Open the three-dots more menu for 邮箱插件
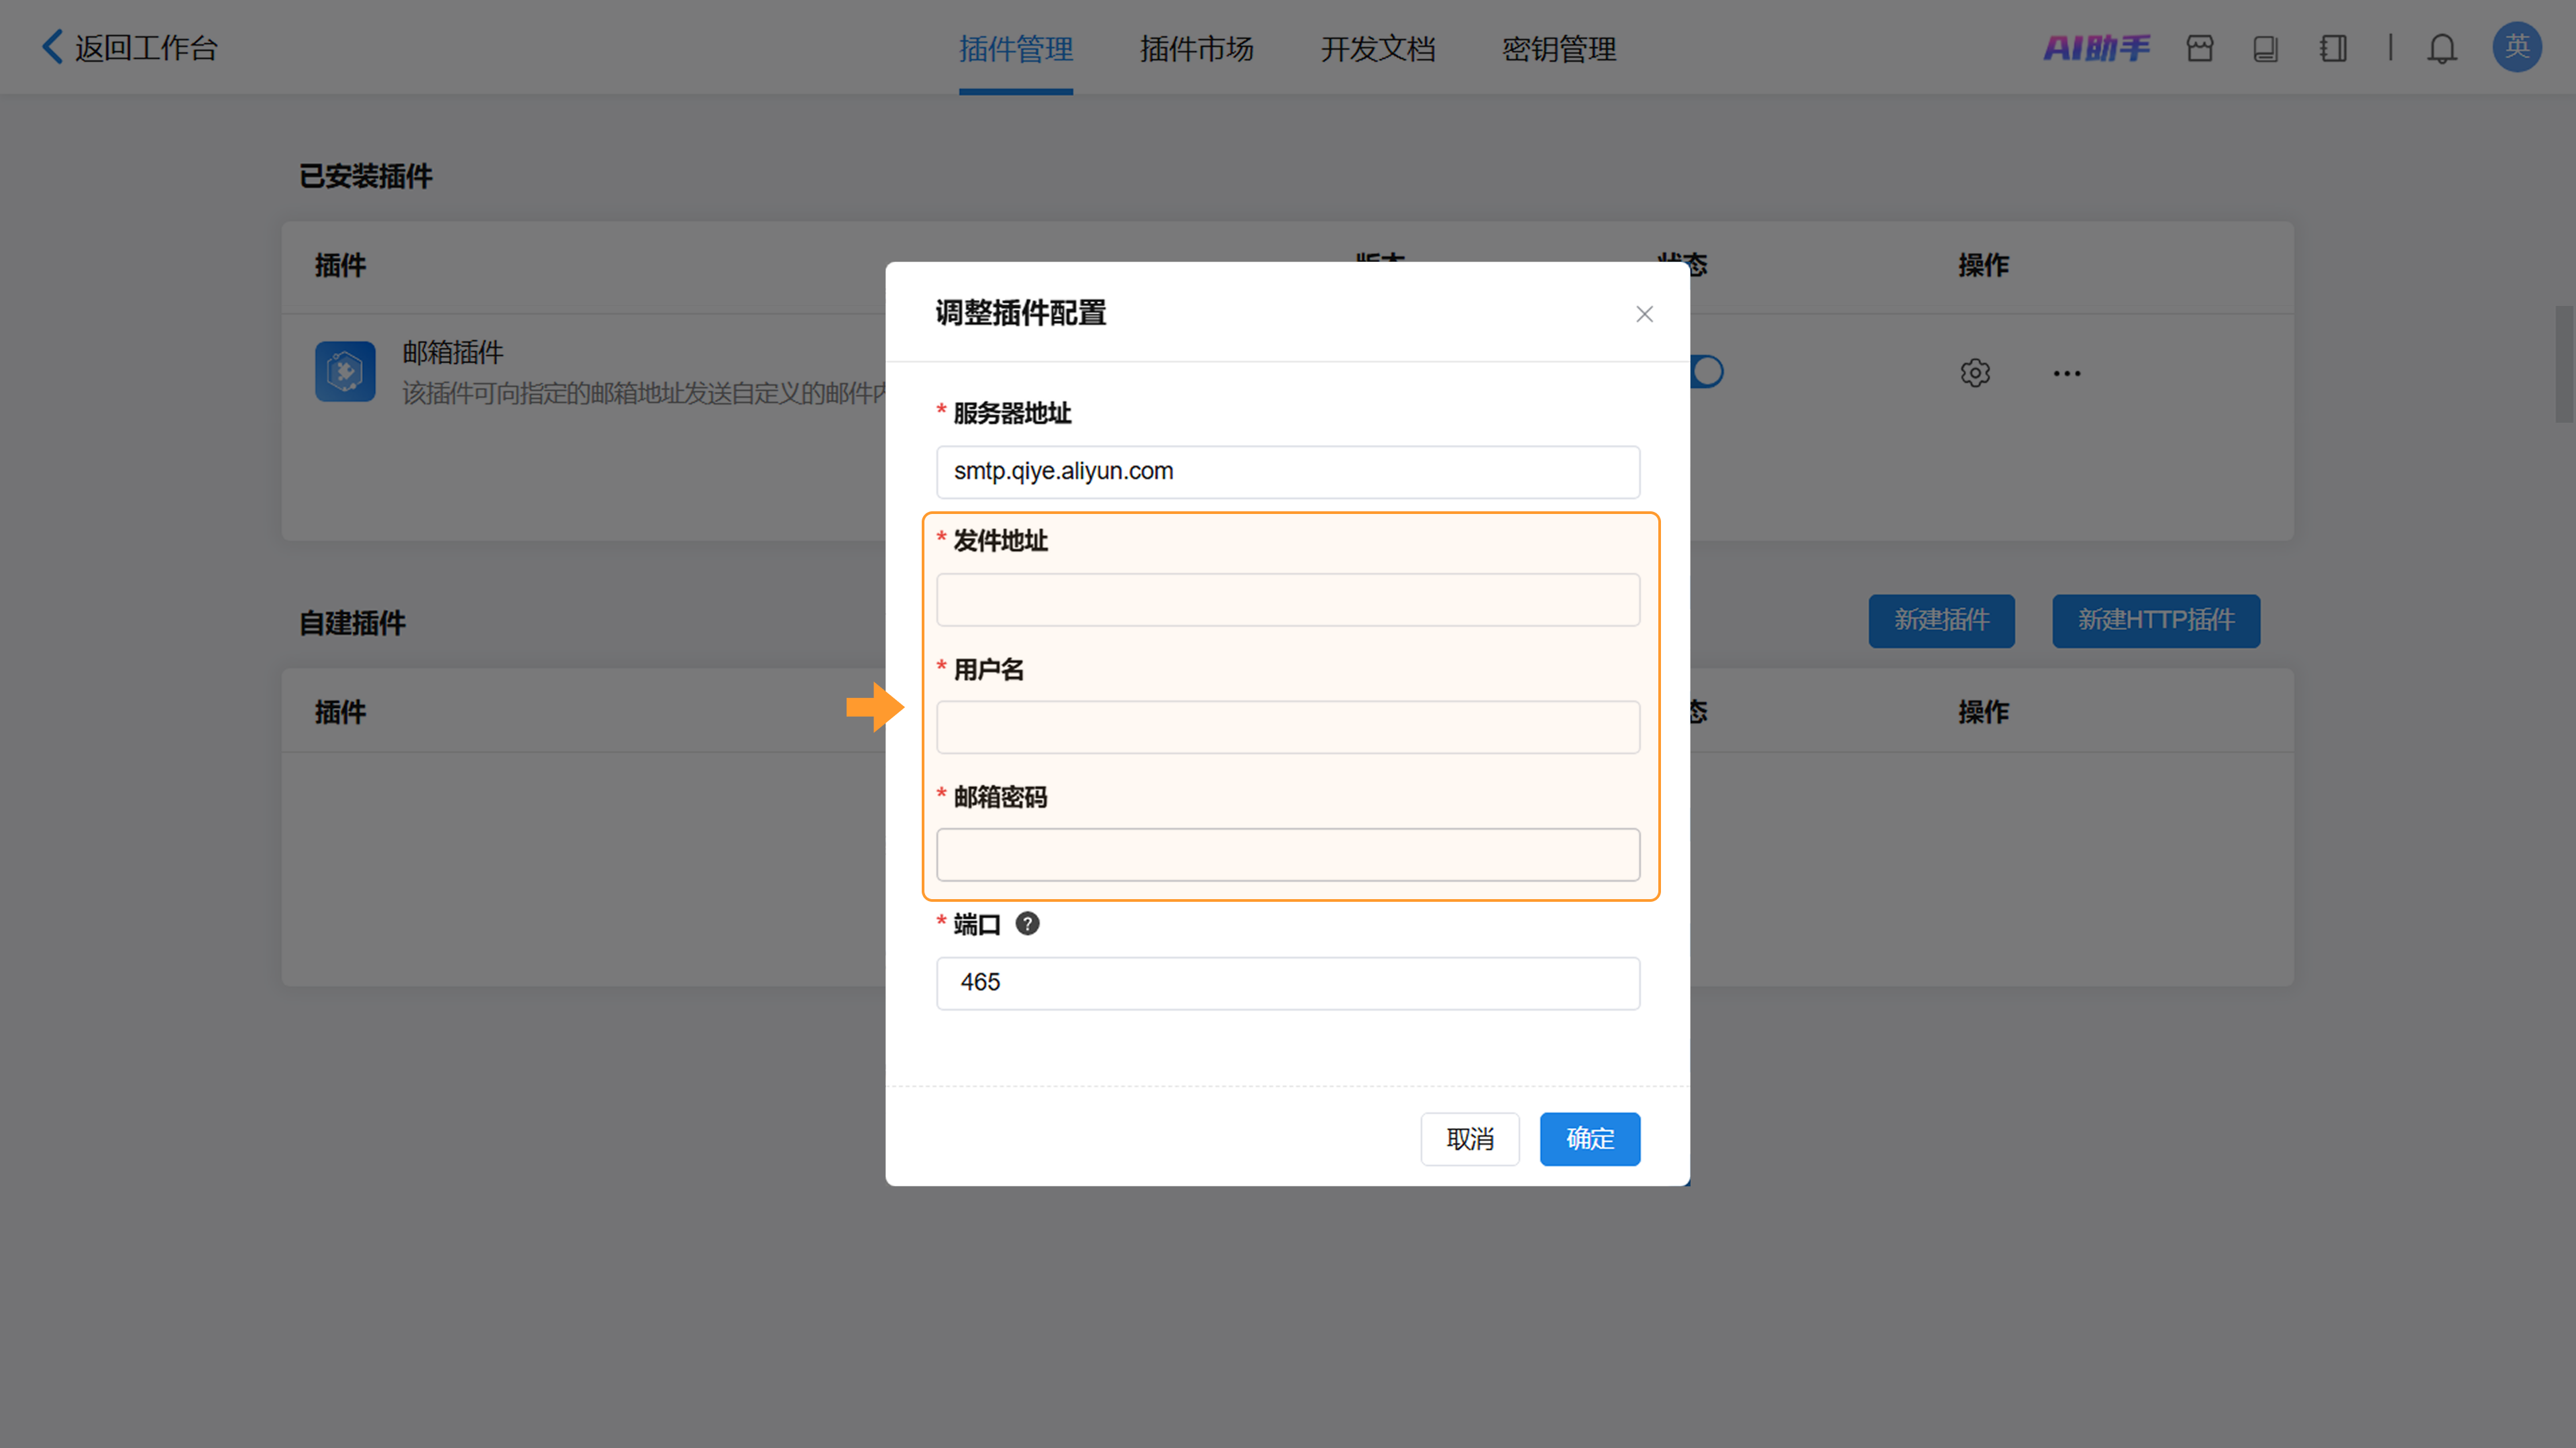Image resolution: width=2576 pixels, height=1448 pixels. pos(2066,373)
